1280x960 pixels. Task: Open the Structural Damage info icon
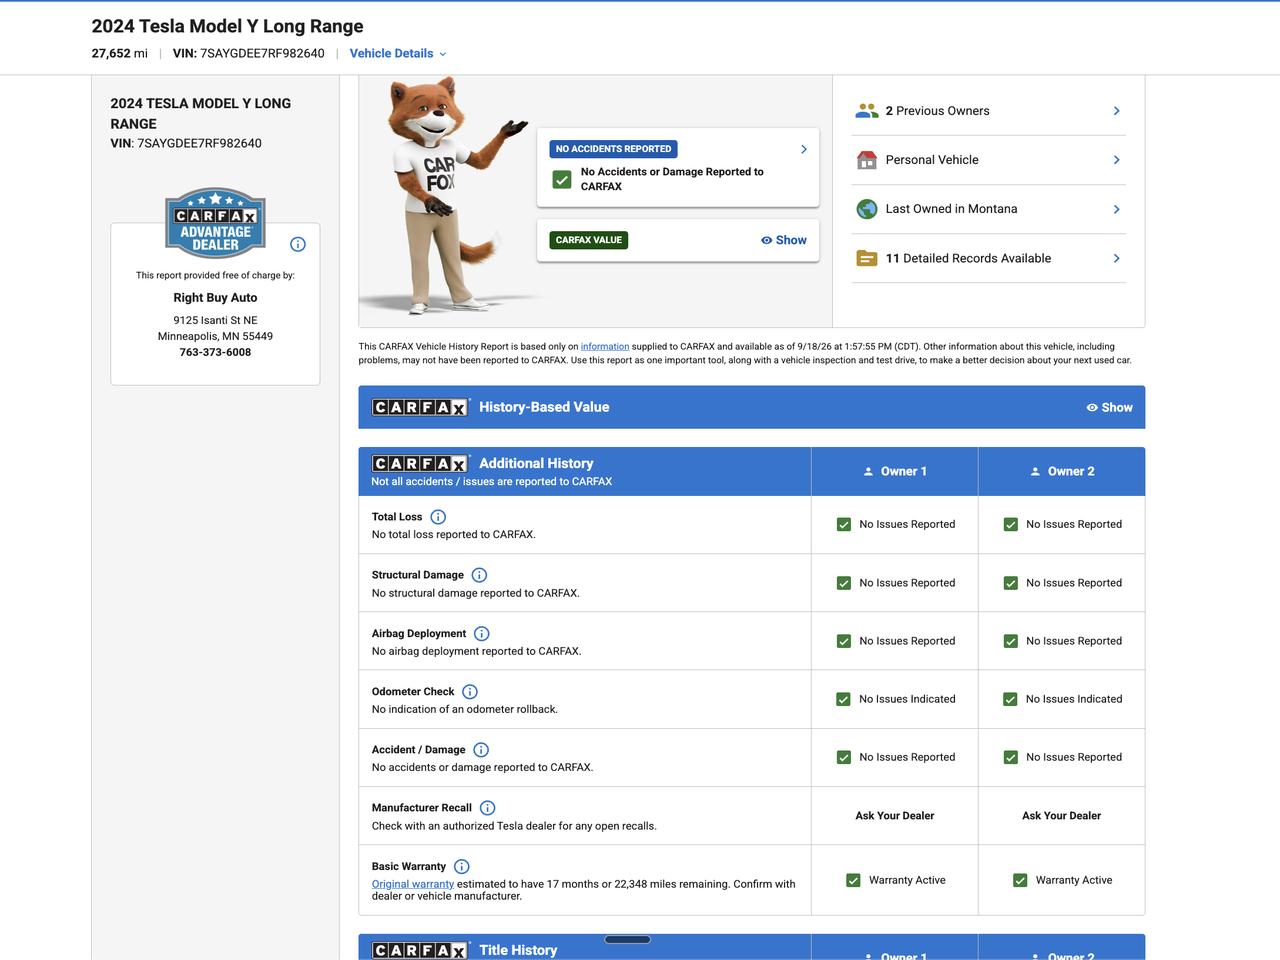pyautogui.click(x=479, y=575)
